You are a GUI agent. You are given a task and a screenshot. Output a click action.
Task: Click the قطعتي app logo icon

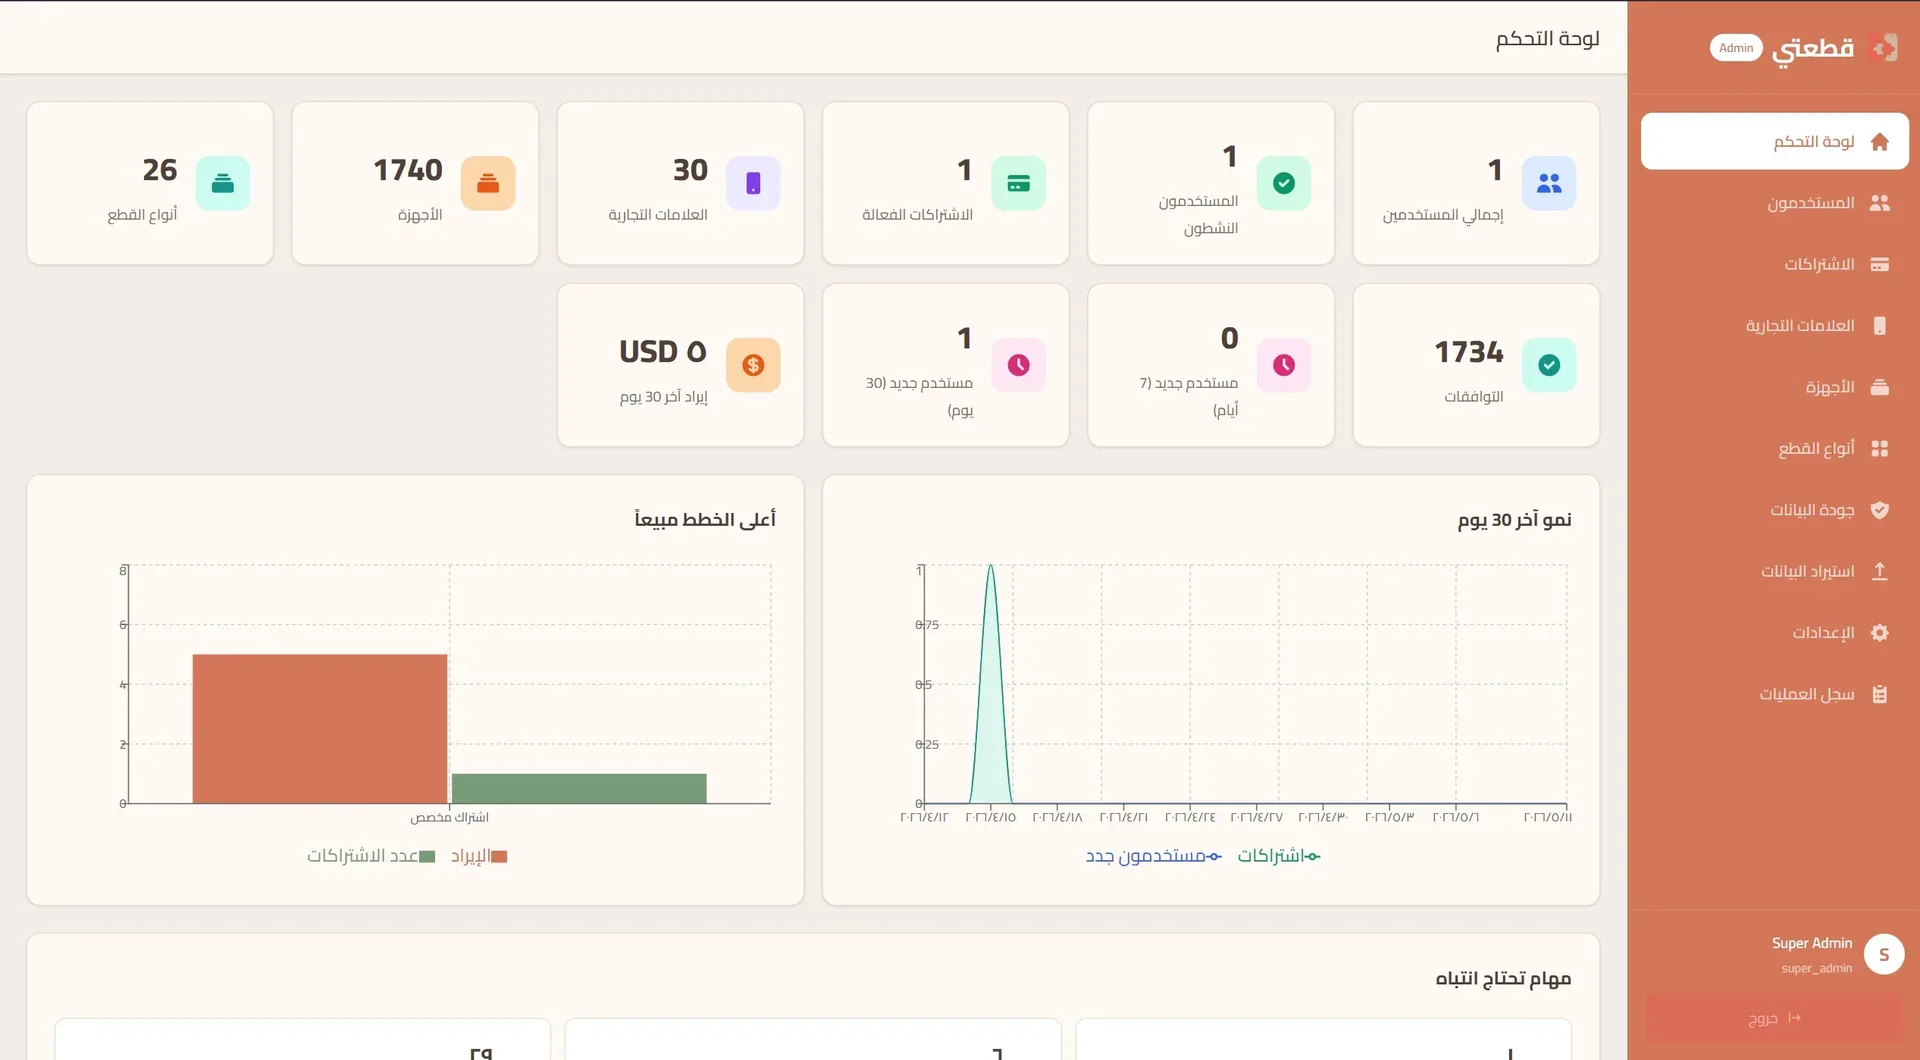(x=1884, y=48)
